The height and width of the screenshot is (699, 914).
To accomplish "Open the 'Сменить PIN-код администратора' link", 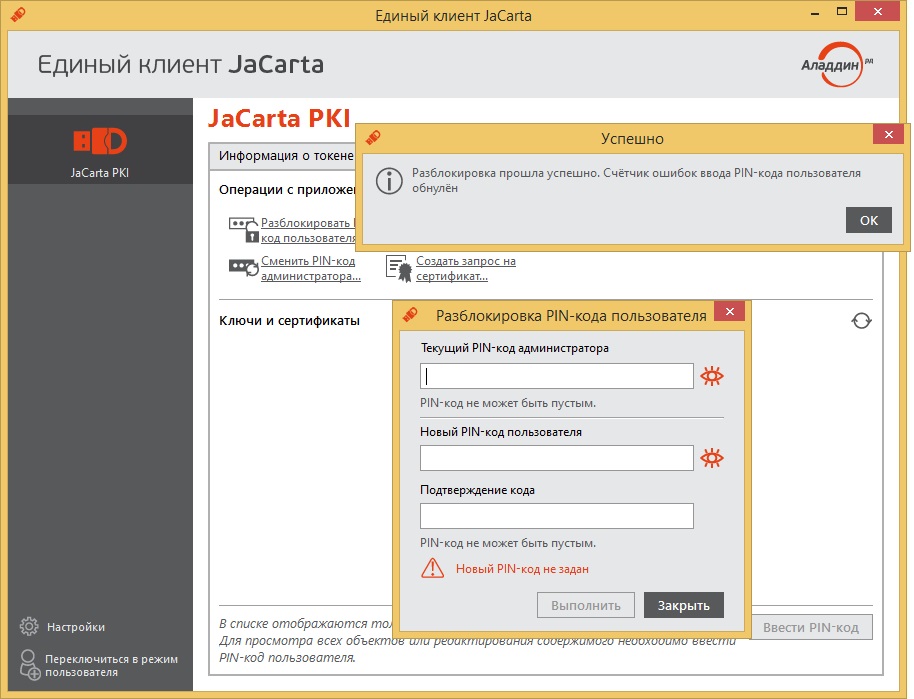I will (310, 268).
